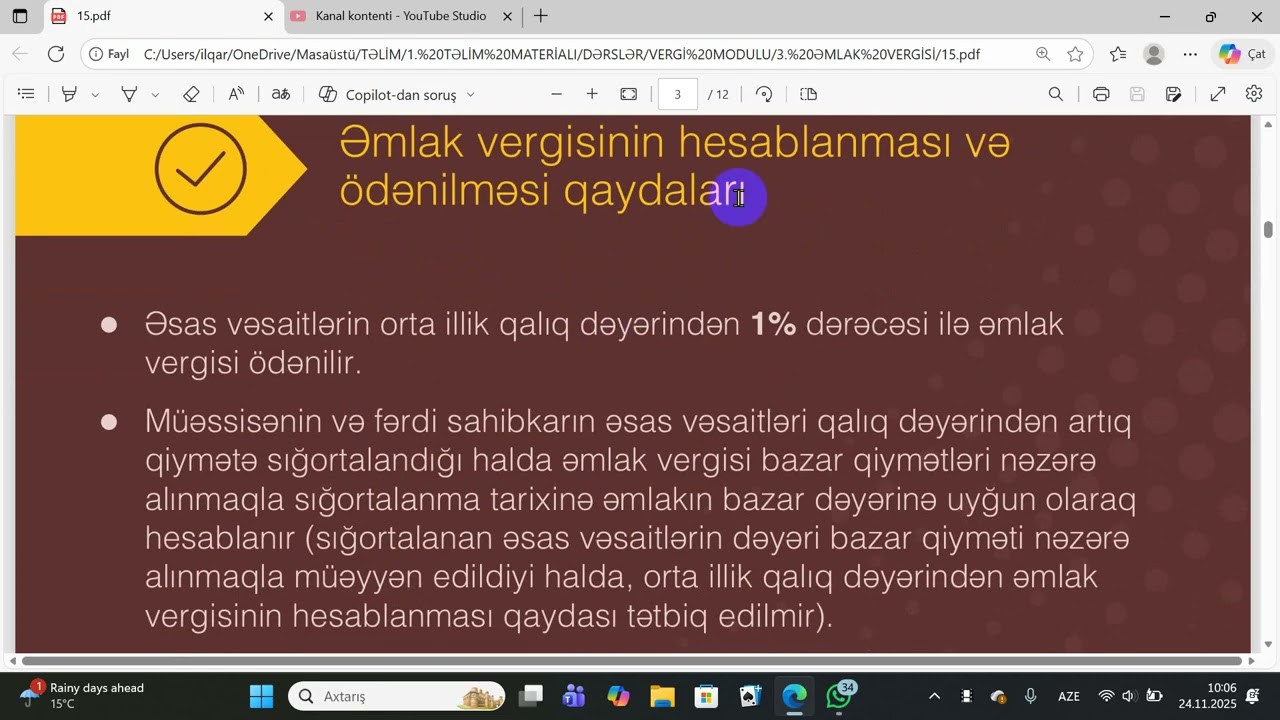Open the browser profile menu
This screenshot has width=1280, height=720.
1154,55
